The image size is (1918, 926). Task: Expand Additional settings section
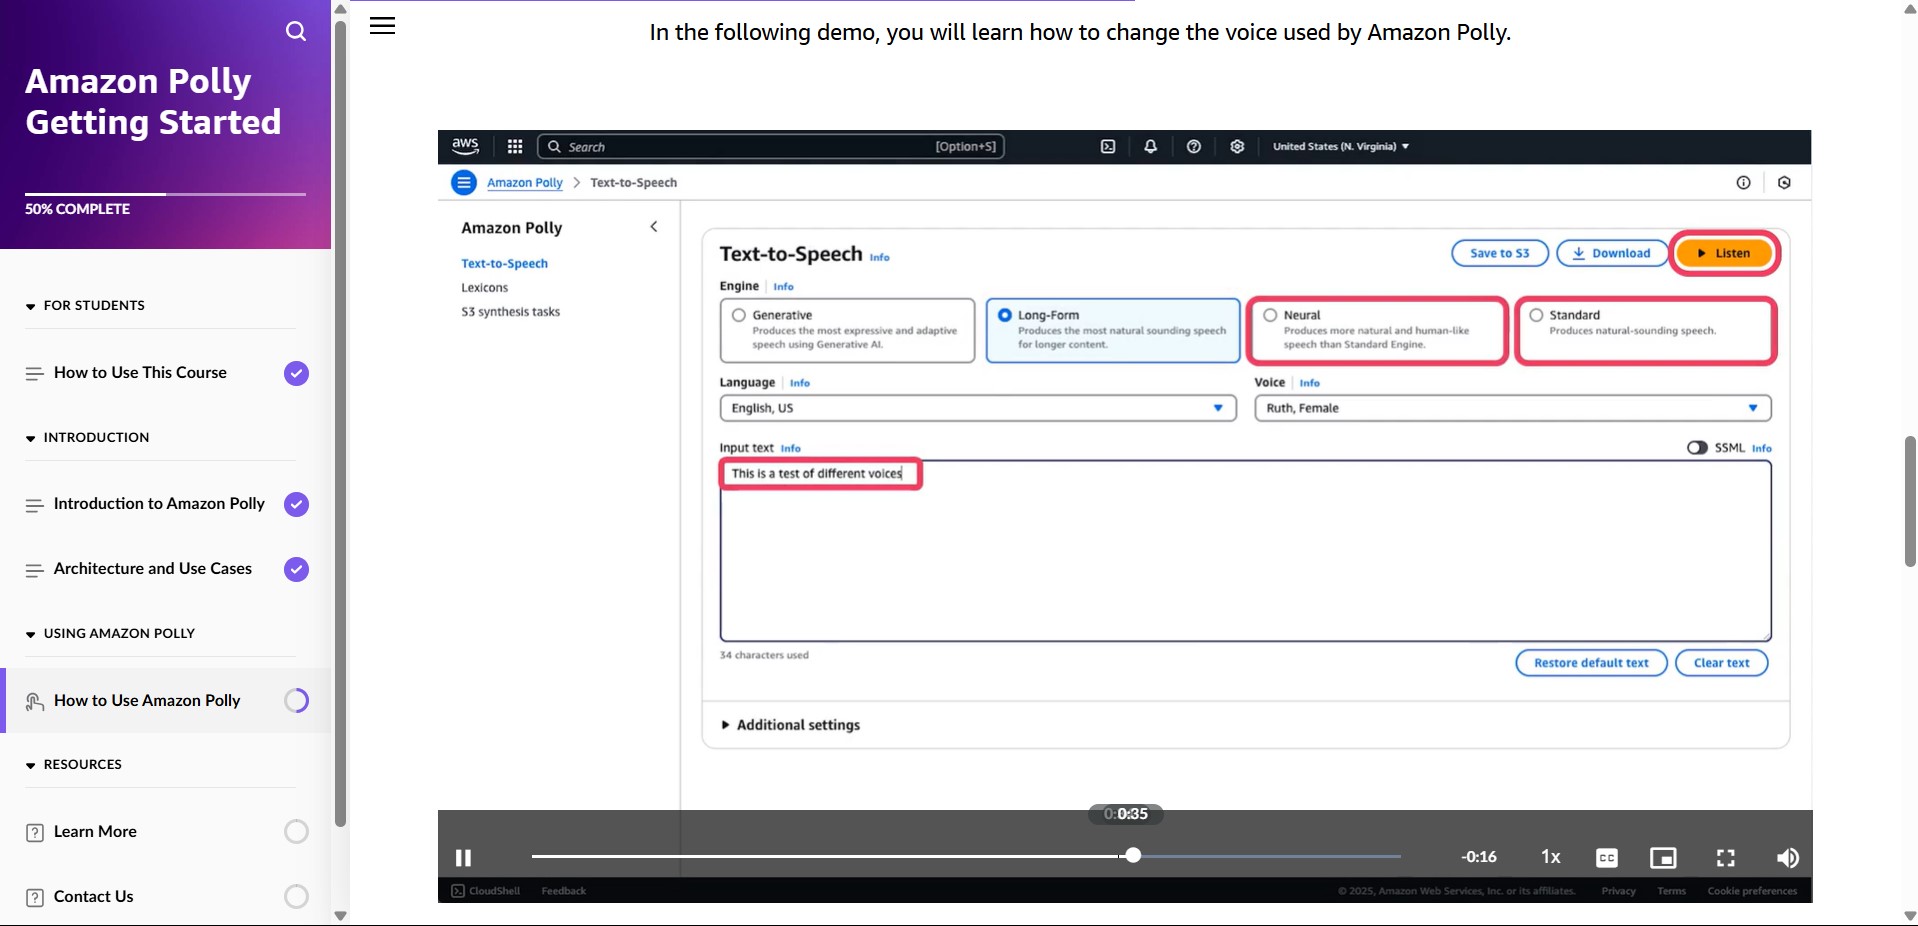(x=791, y=725)
